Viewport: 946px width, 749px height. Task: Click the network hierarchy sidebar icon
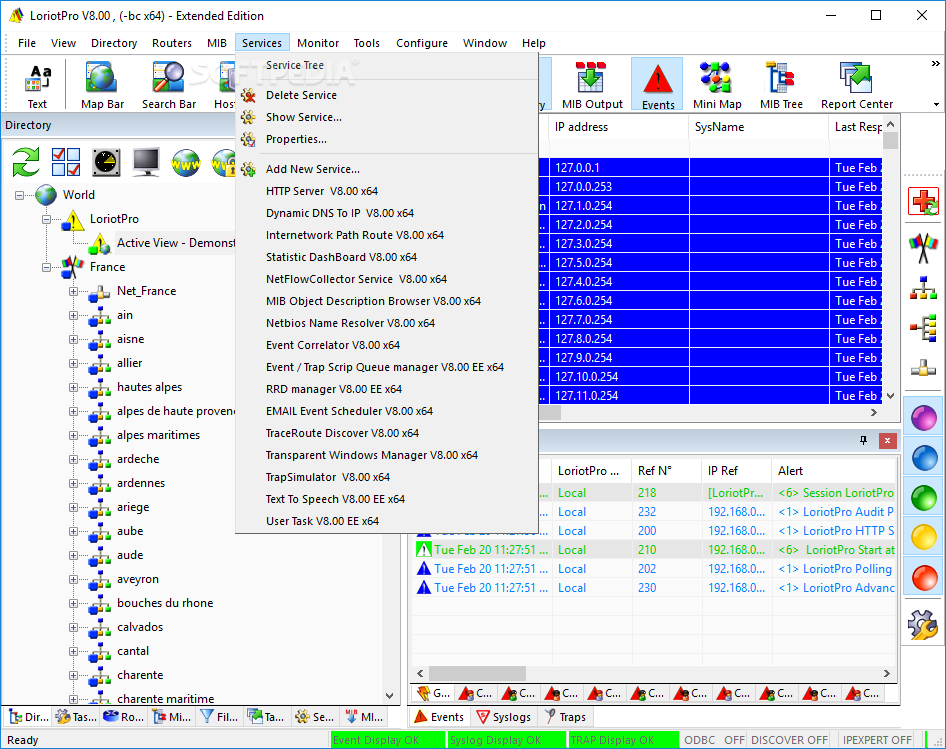point(923,288)
